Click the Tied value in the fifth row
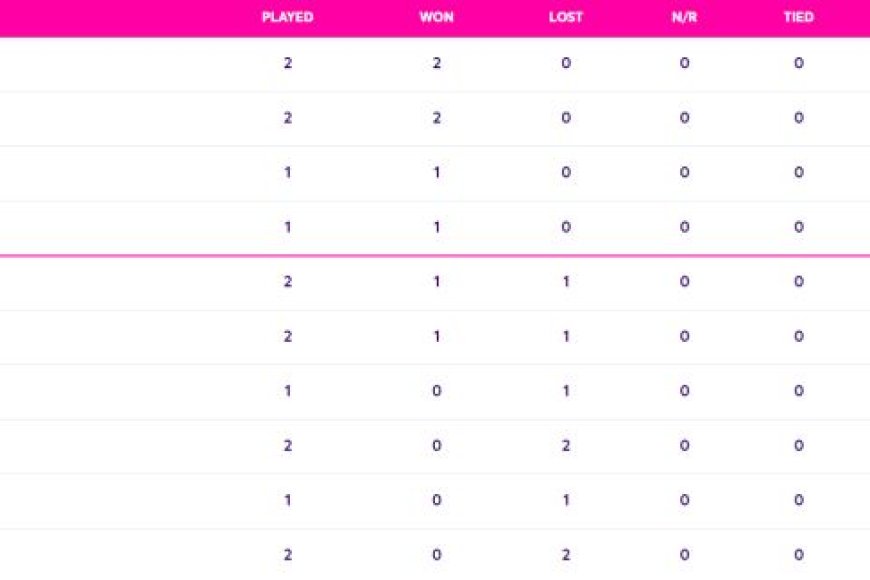This screenshot has height=580, width=870. point(798,282)
